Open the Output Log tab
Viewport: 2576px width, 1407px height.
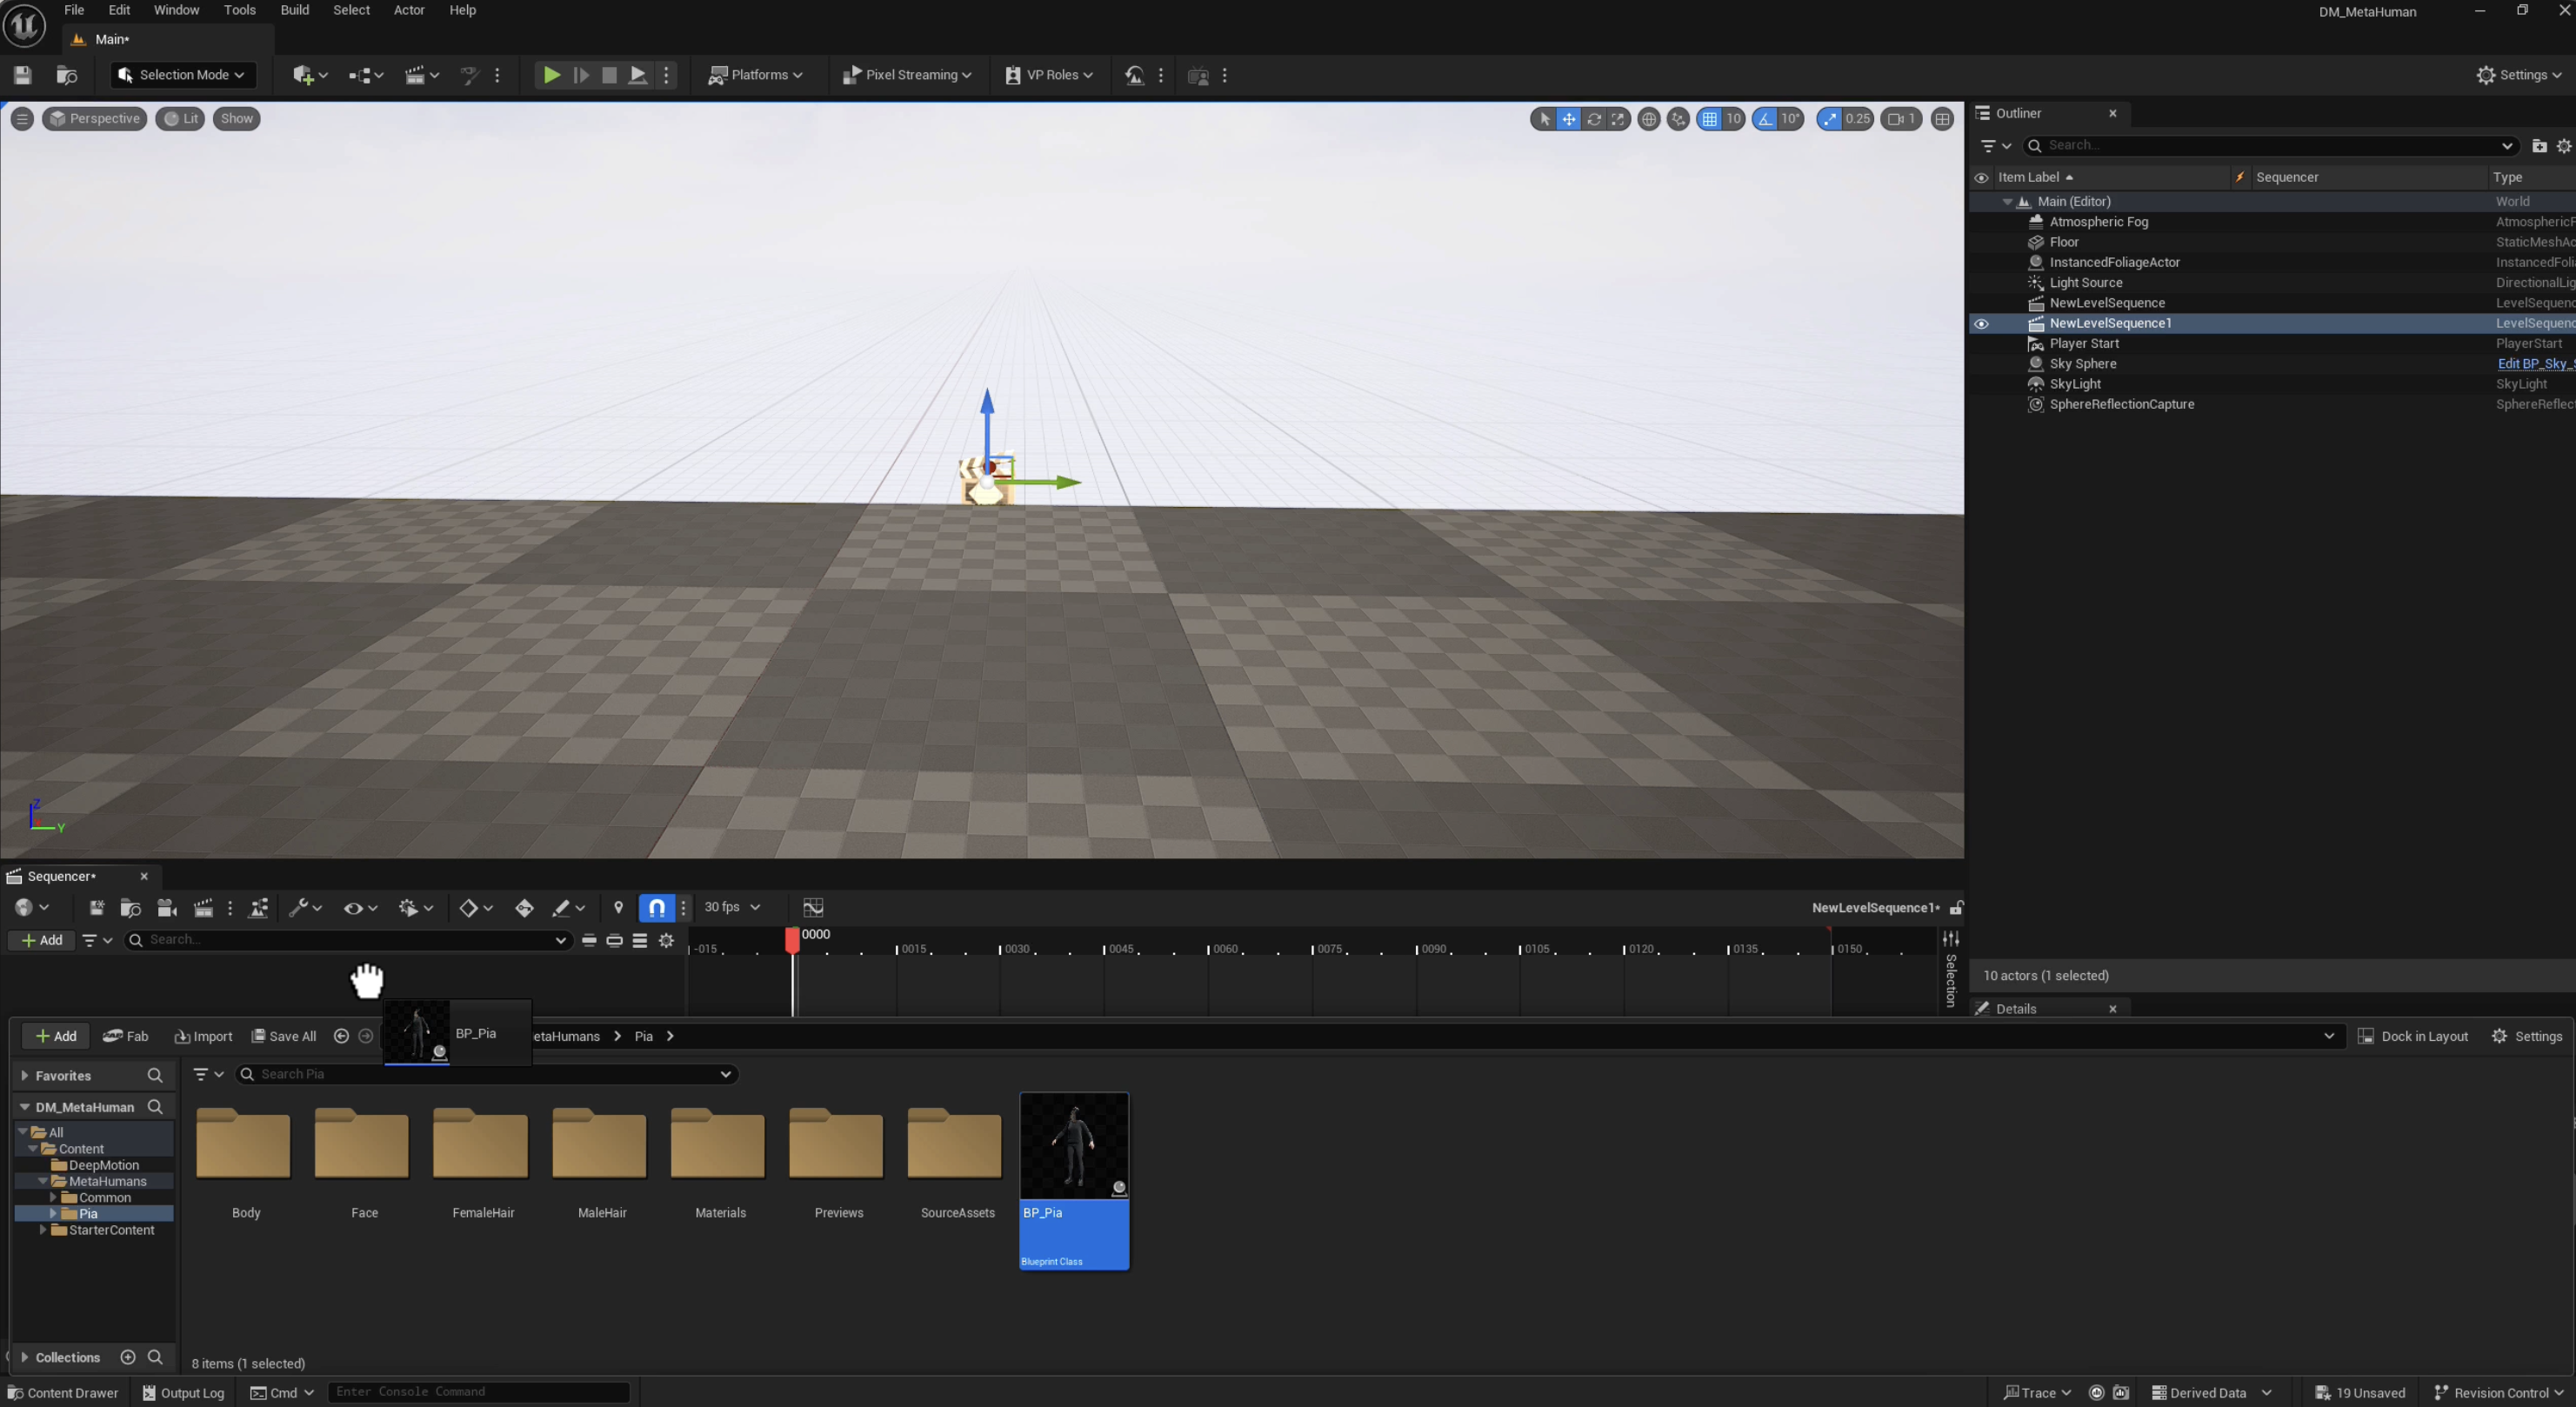pyautogui.click(x=183, y=1392)
